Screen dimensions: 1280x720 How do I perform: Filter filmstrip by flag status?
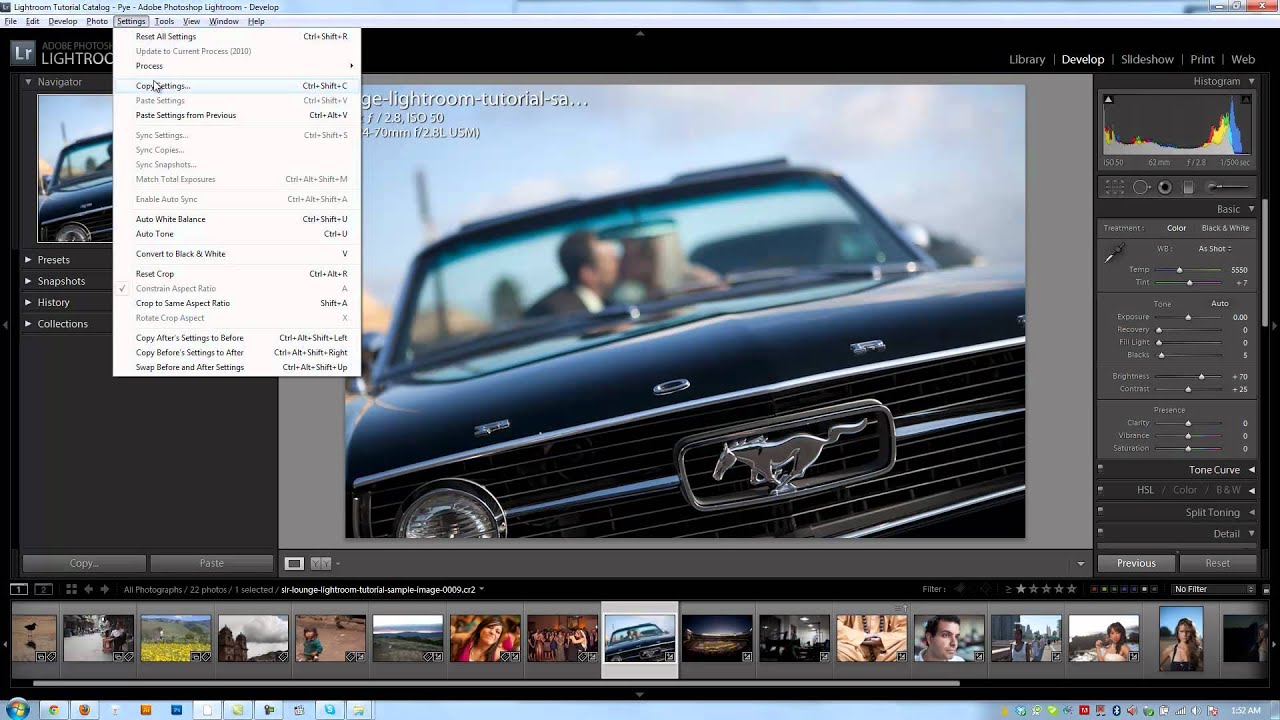[x=974, y=589]
